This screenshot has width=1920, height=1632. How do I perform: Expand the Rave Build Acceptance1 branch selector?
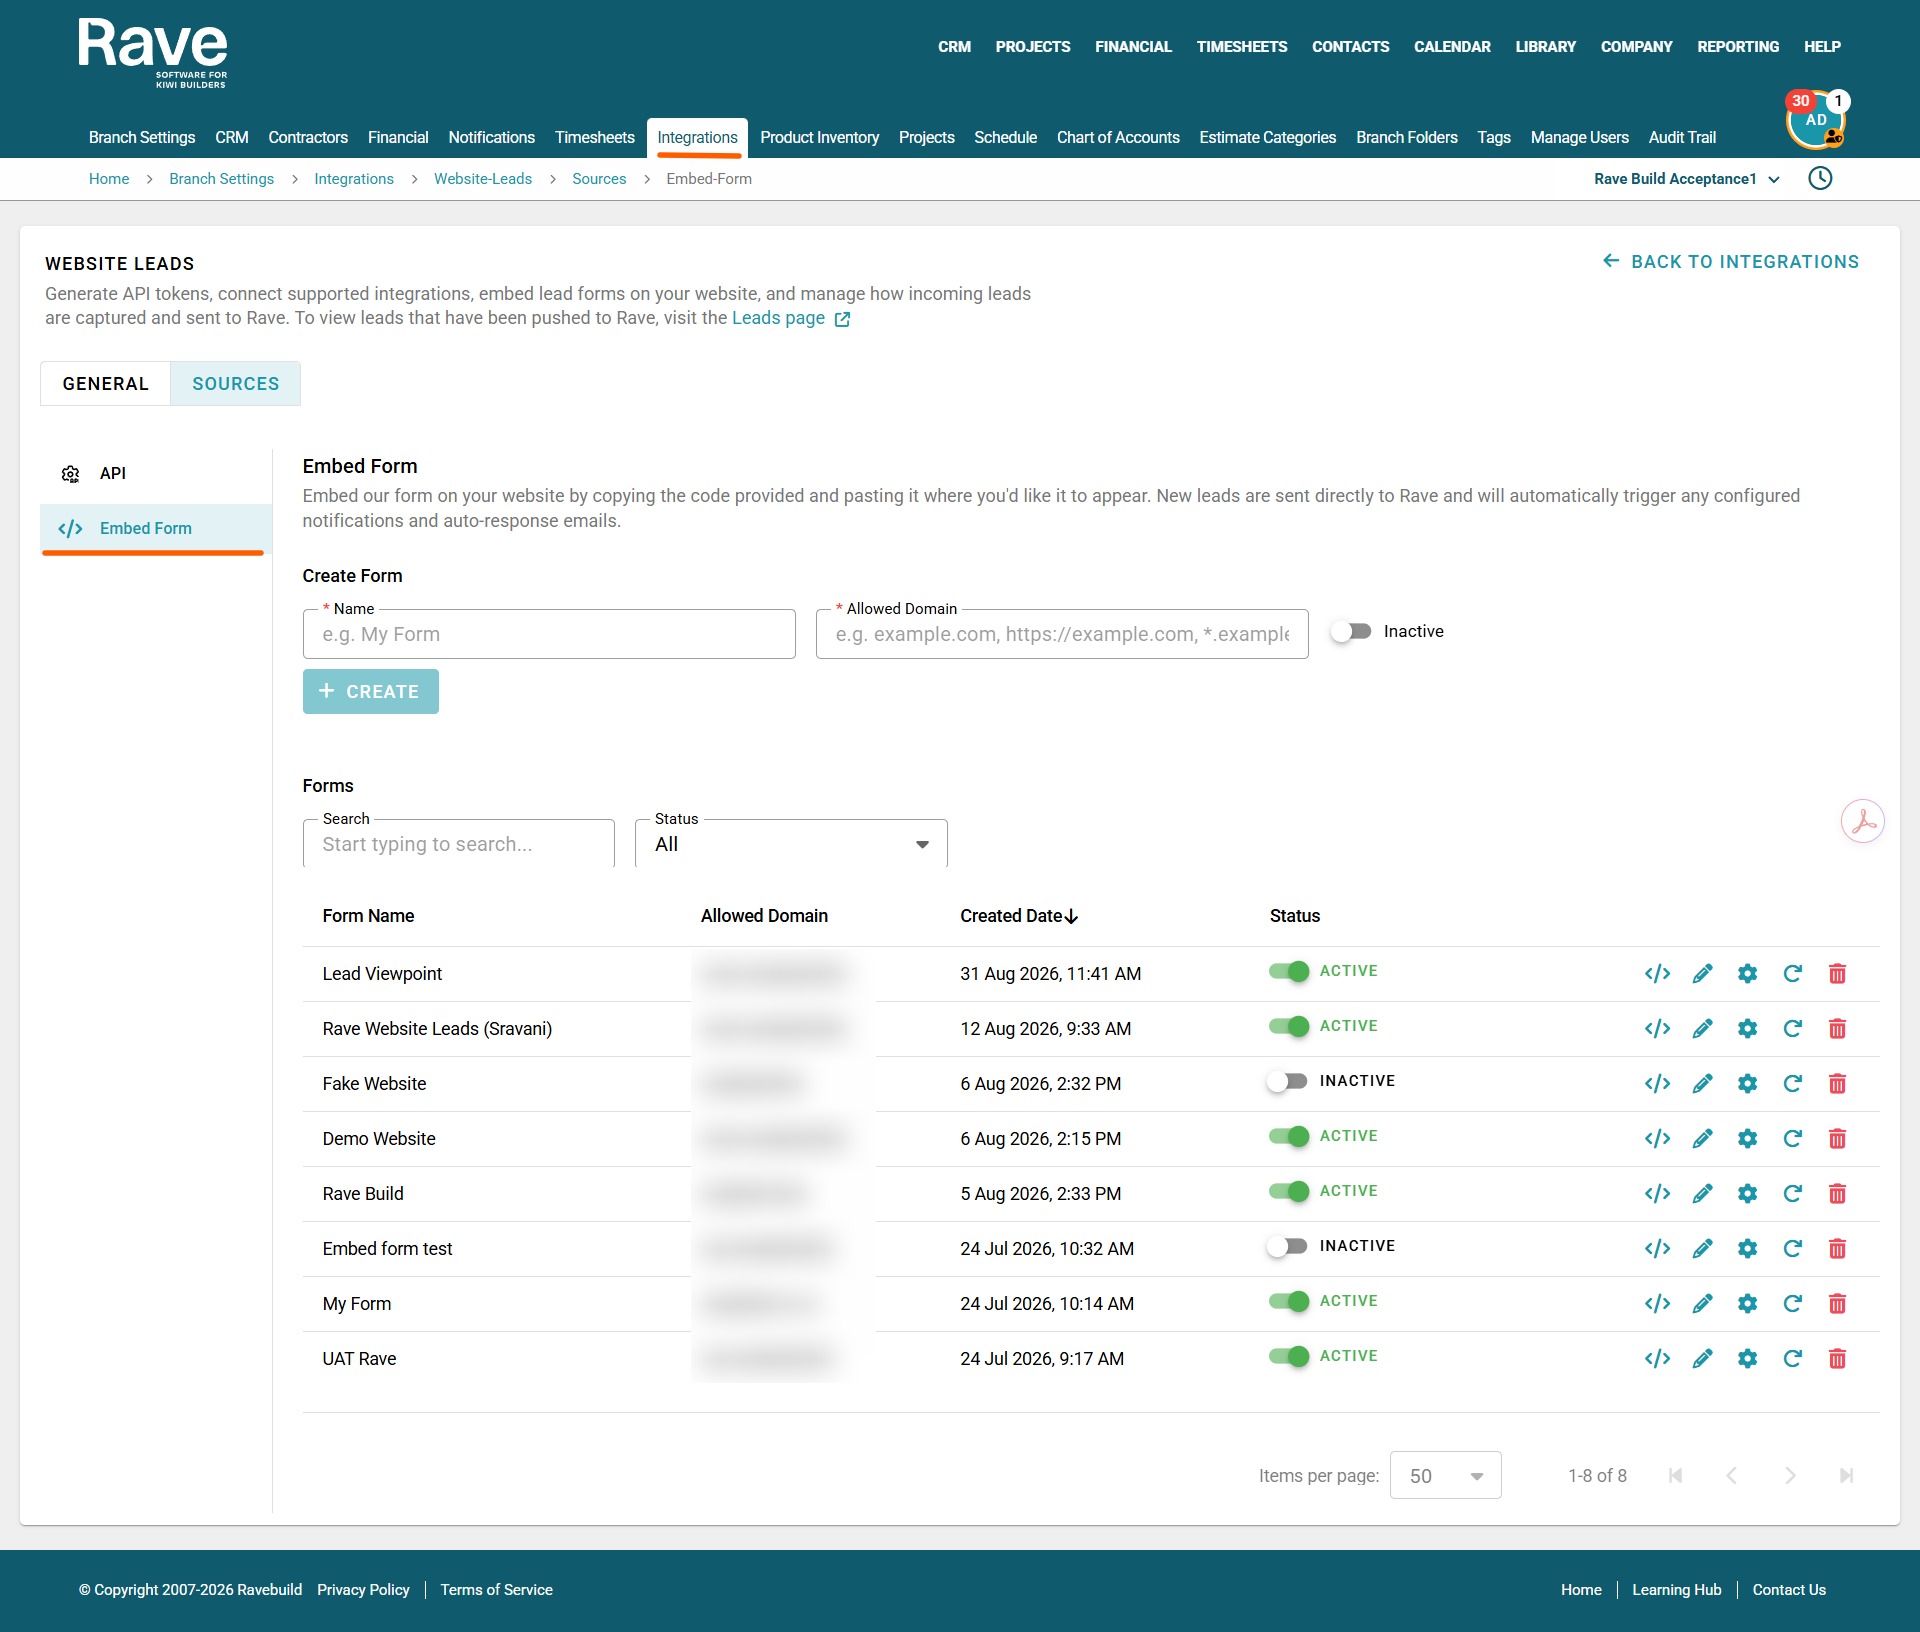pyautogui.click(x=1687, y=179)
